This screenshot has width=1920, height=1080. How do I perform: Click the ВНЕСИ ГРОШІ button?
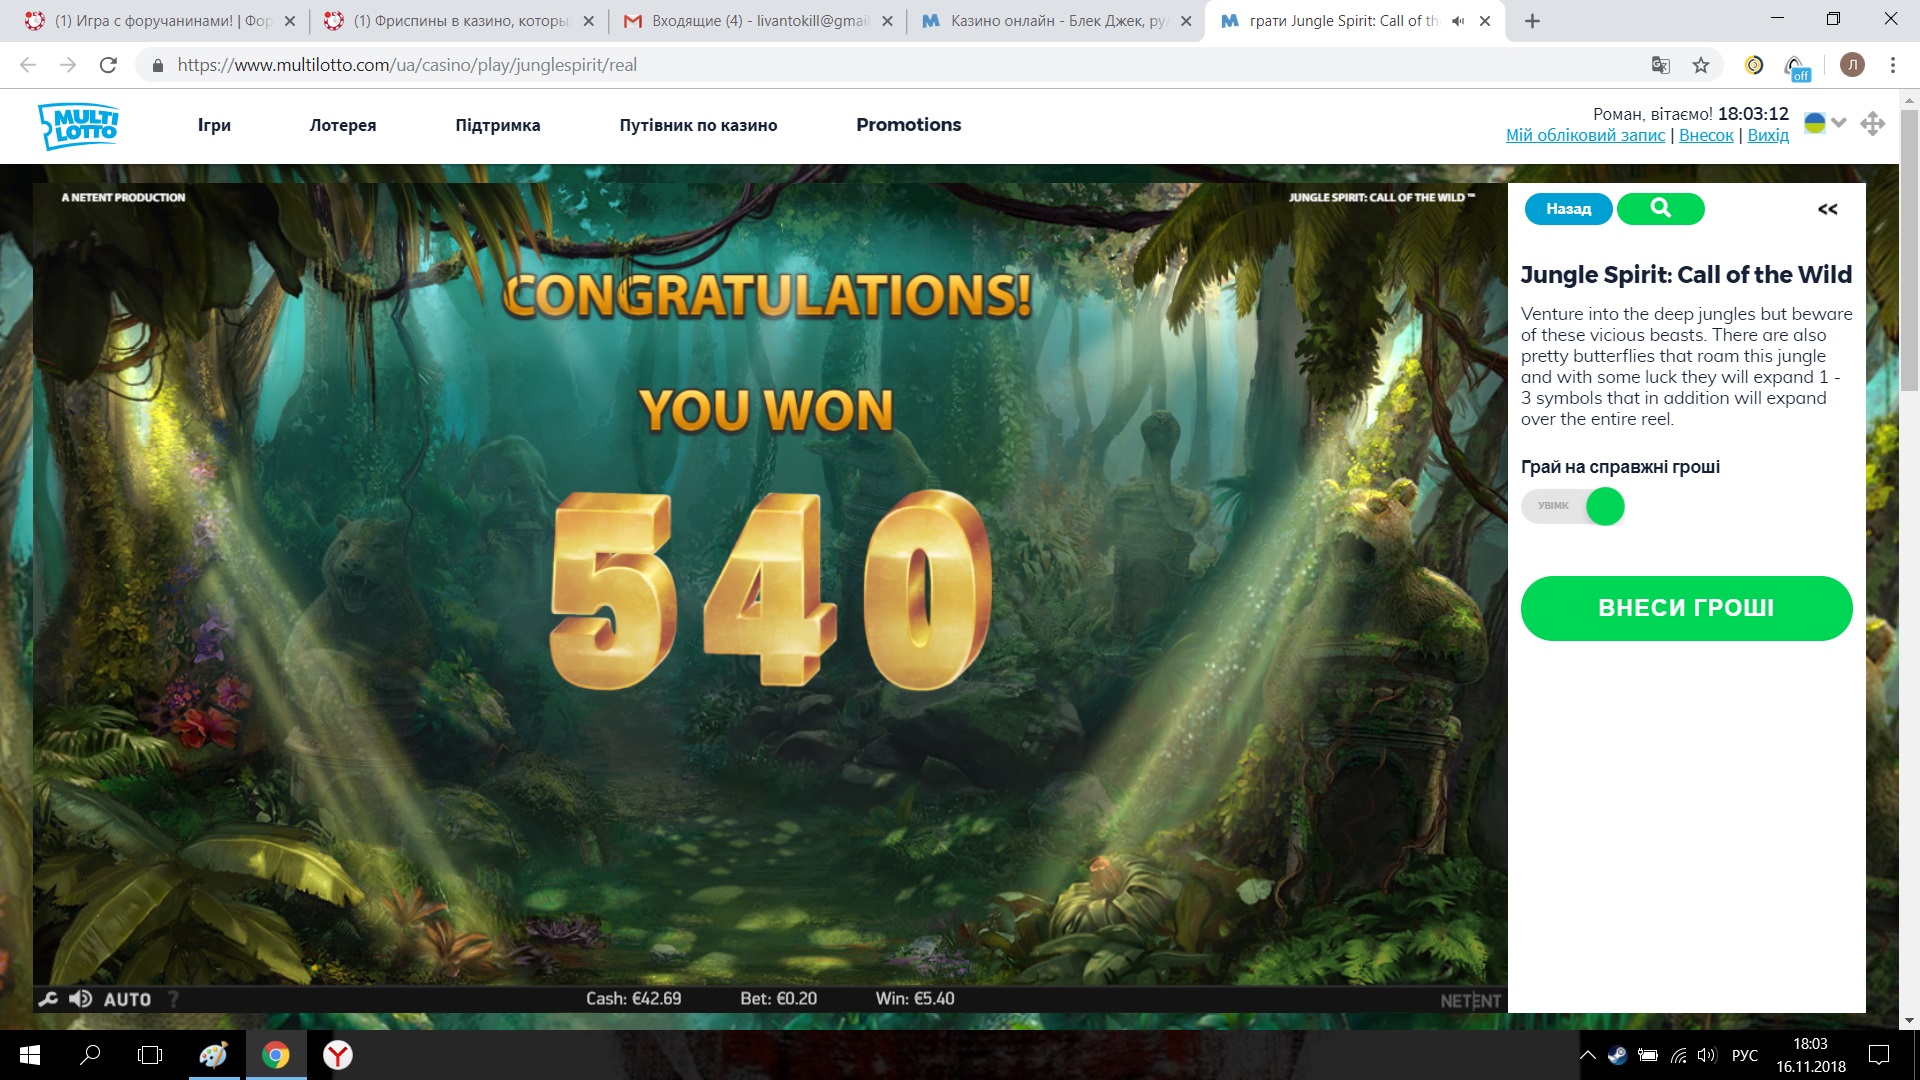pyautogui.click(x=1686, y=608)
